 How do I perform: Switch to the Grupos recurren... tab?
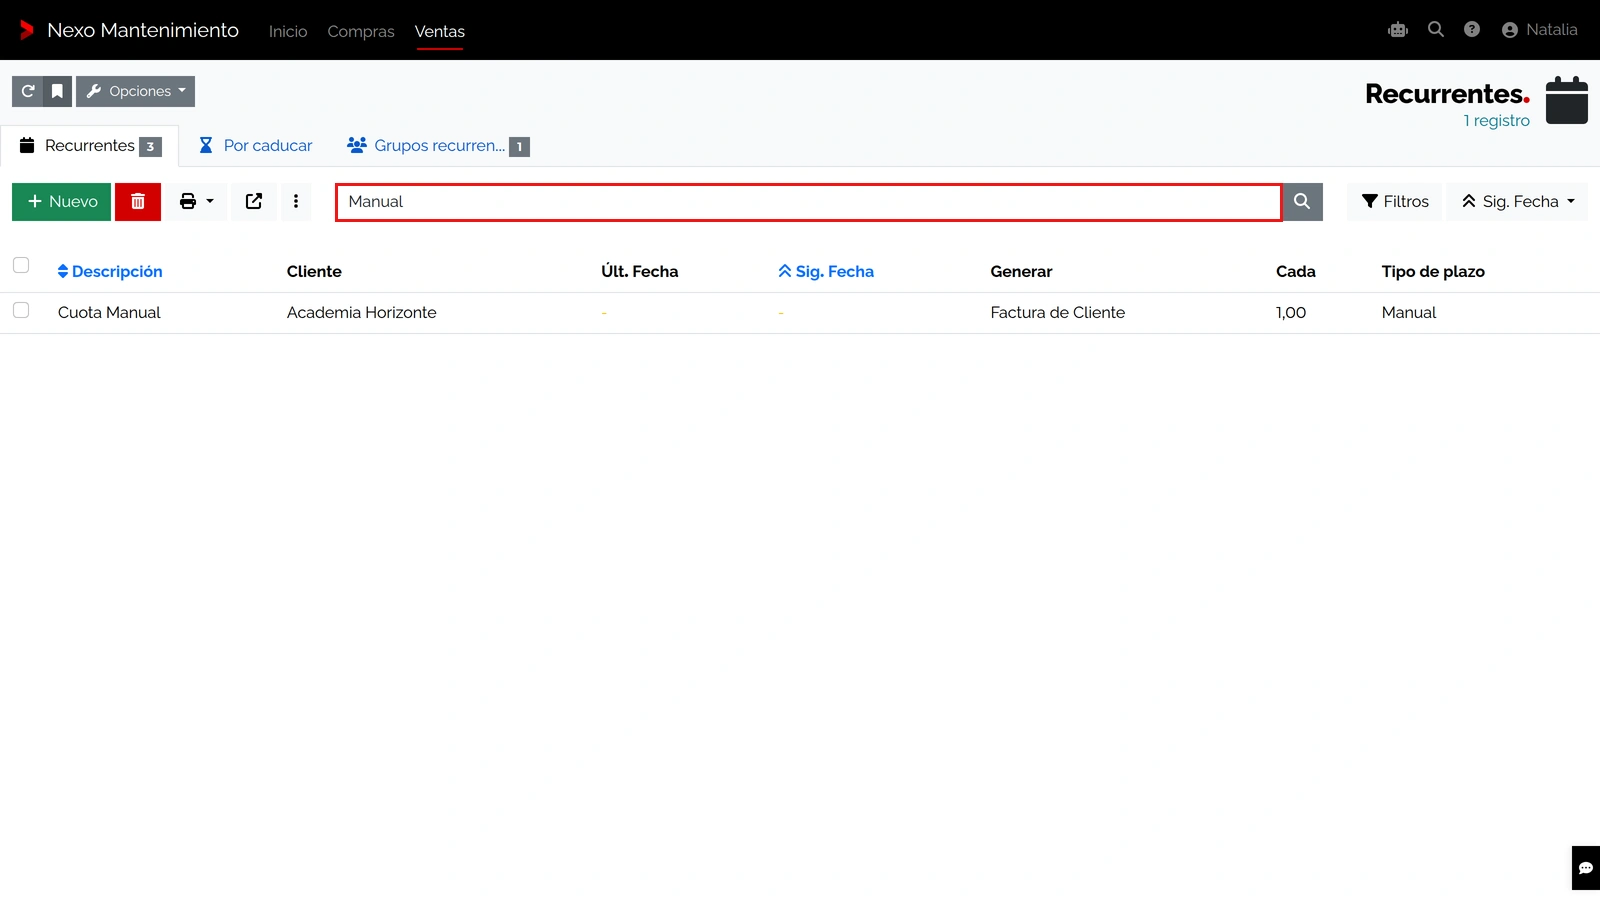(438, 146)
